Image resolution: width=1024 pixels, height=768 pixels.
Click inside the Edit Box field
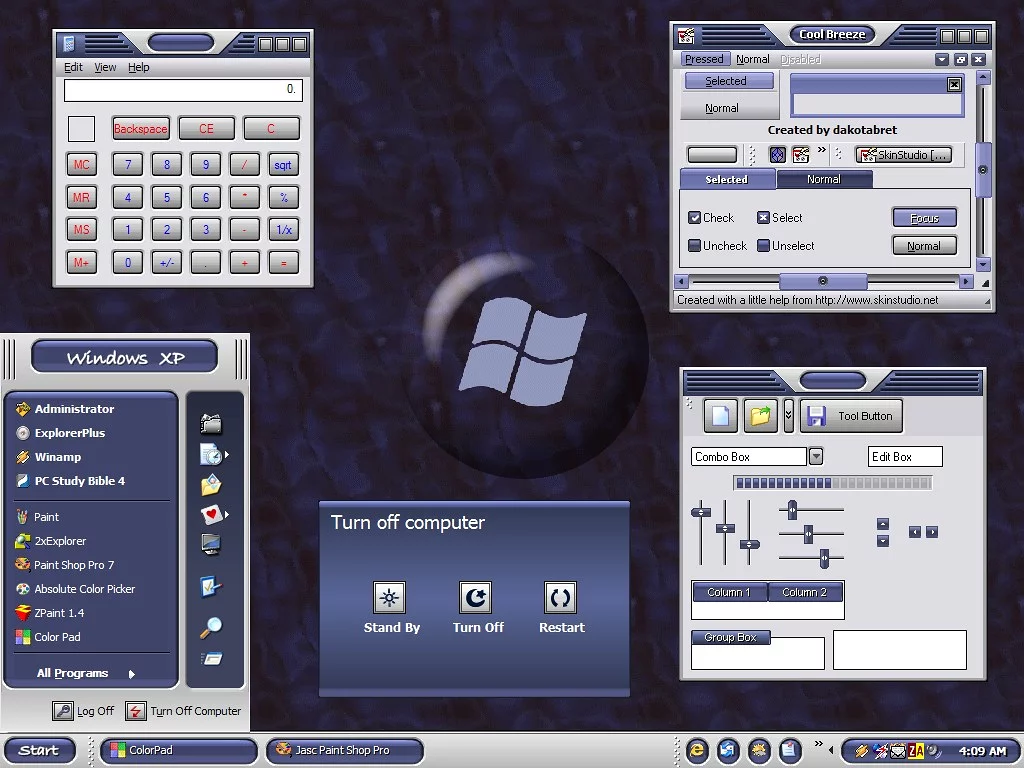[905, 457]
